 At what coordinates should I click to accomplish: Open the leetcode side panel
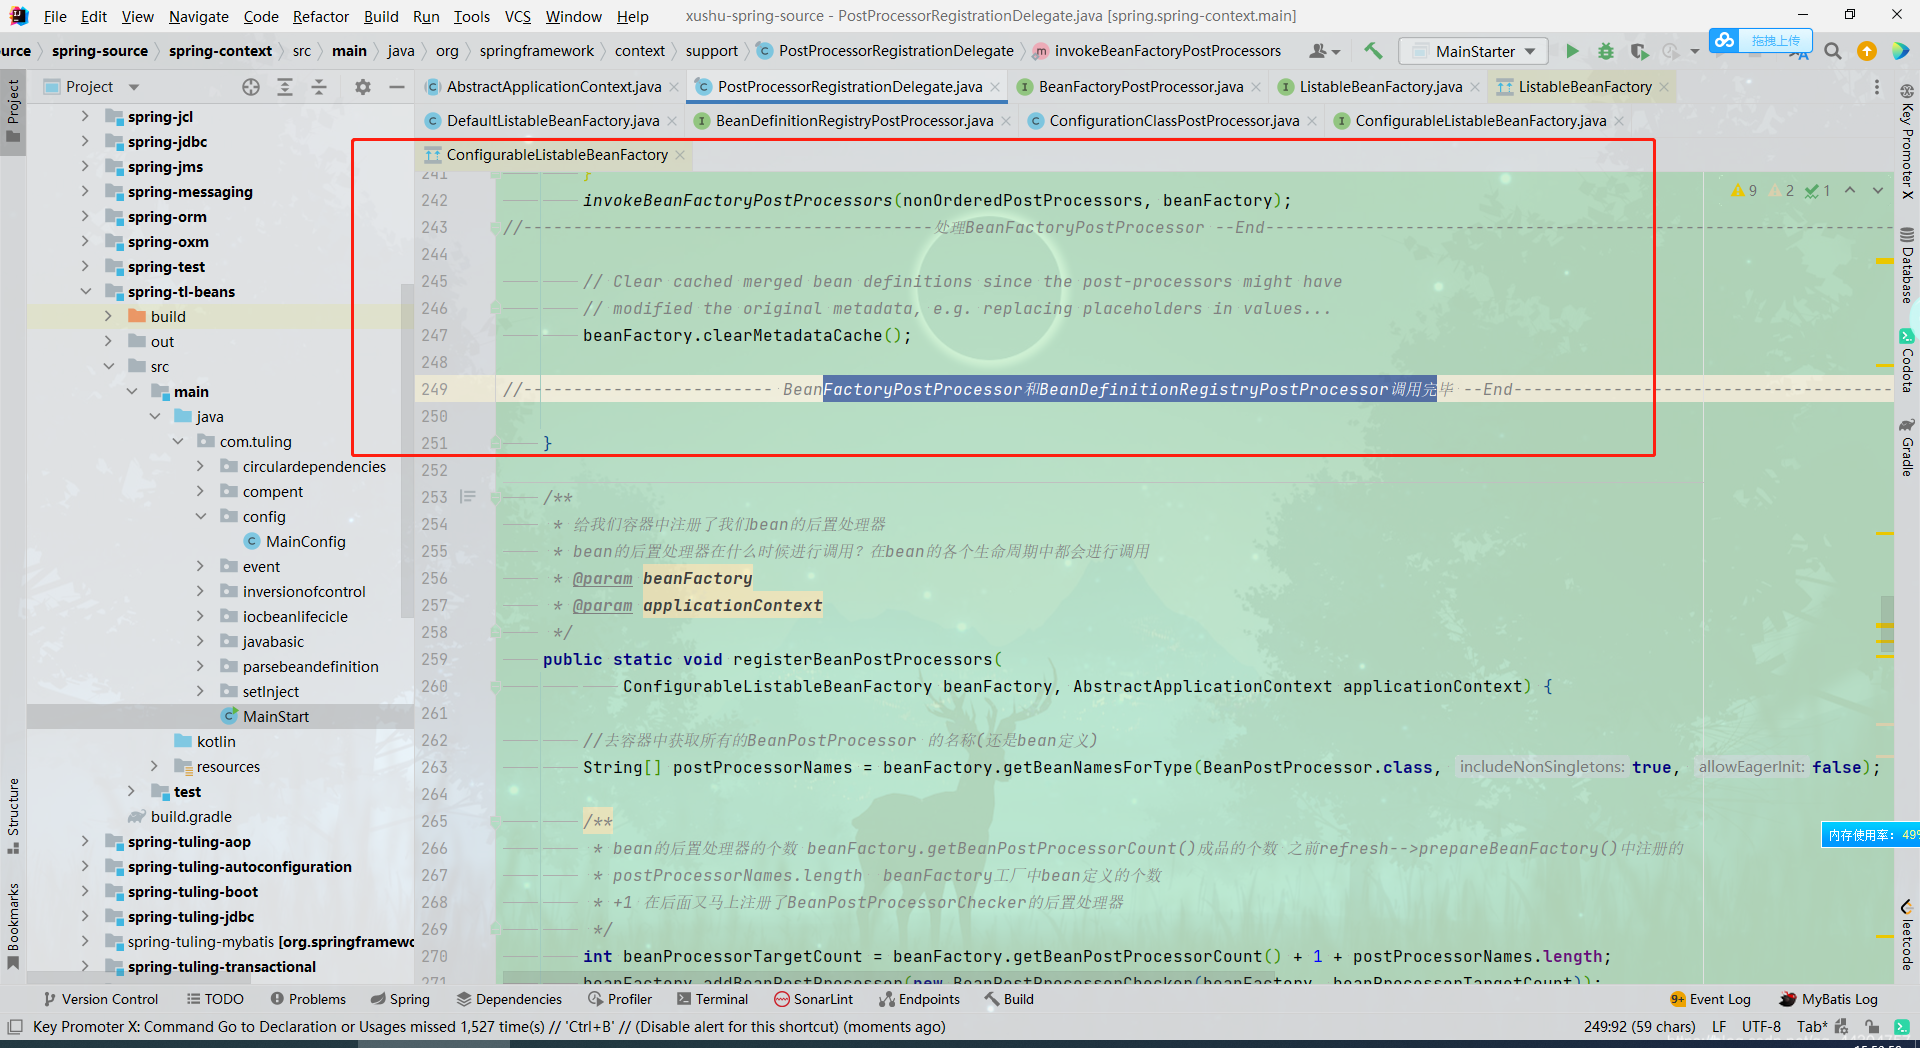[x=1907, y=935]
